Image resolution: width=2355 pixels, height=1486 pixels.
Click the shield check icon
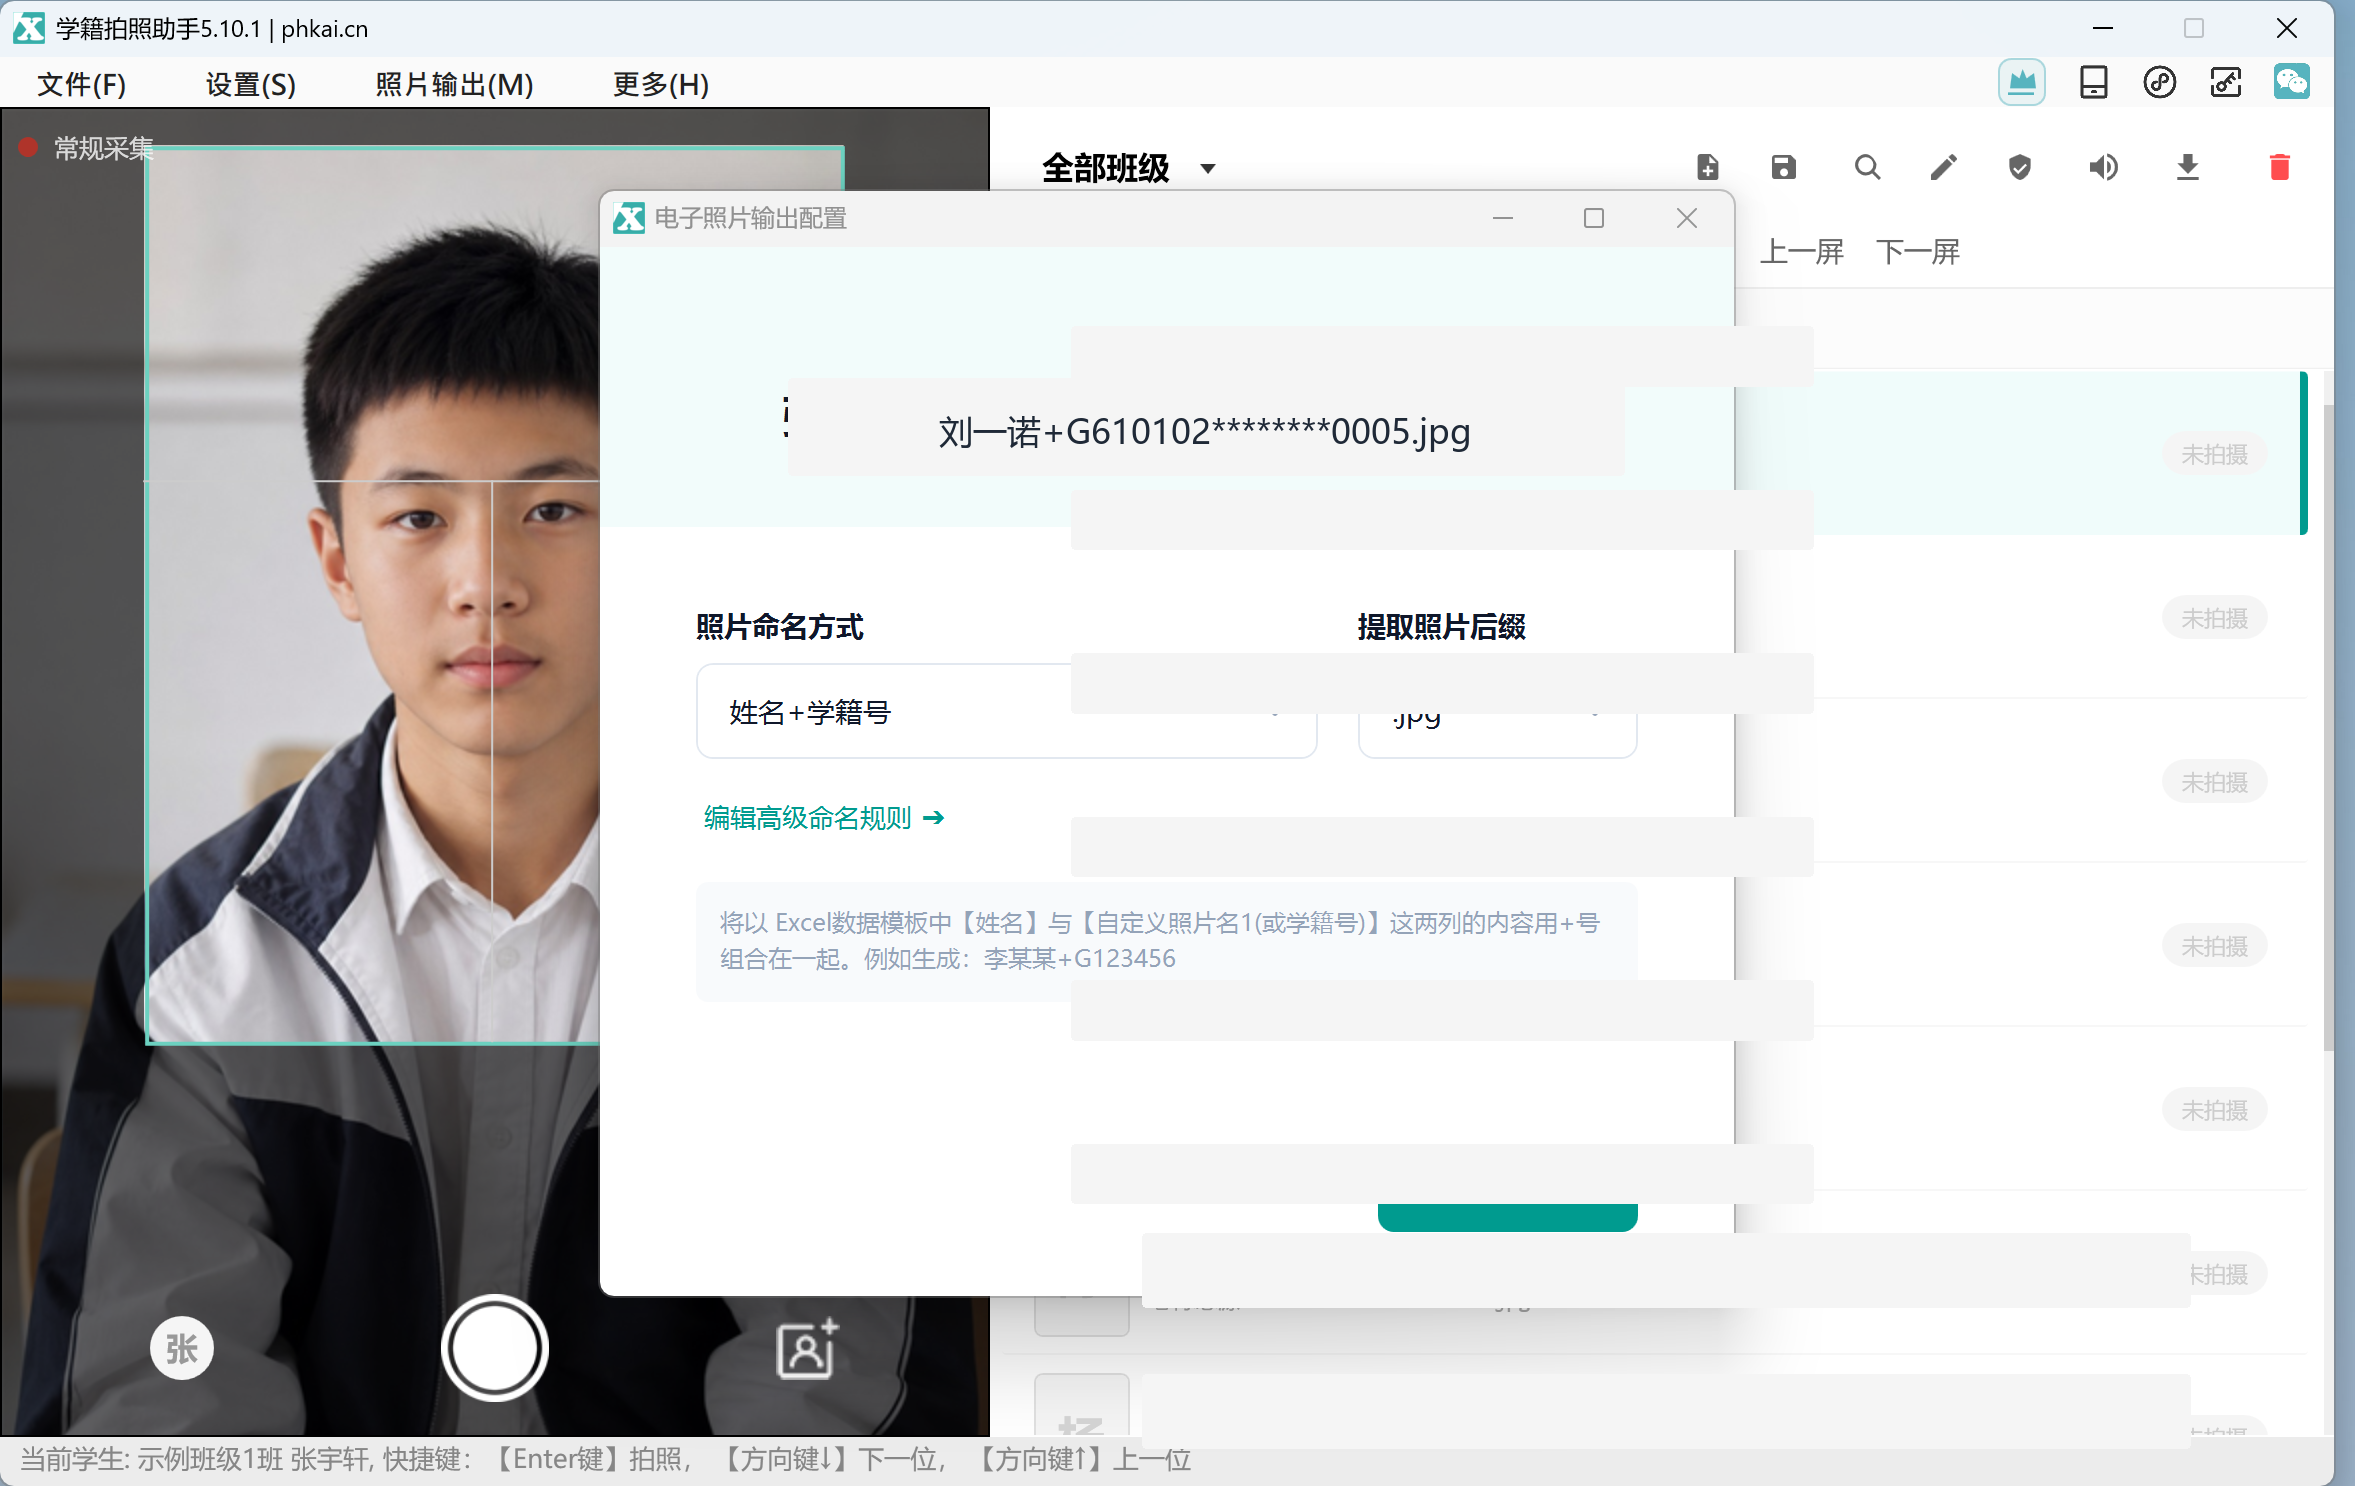pyautogui.click(x=2020, y=167)
